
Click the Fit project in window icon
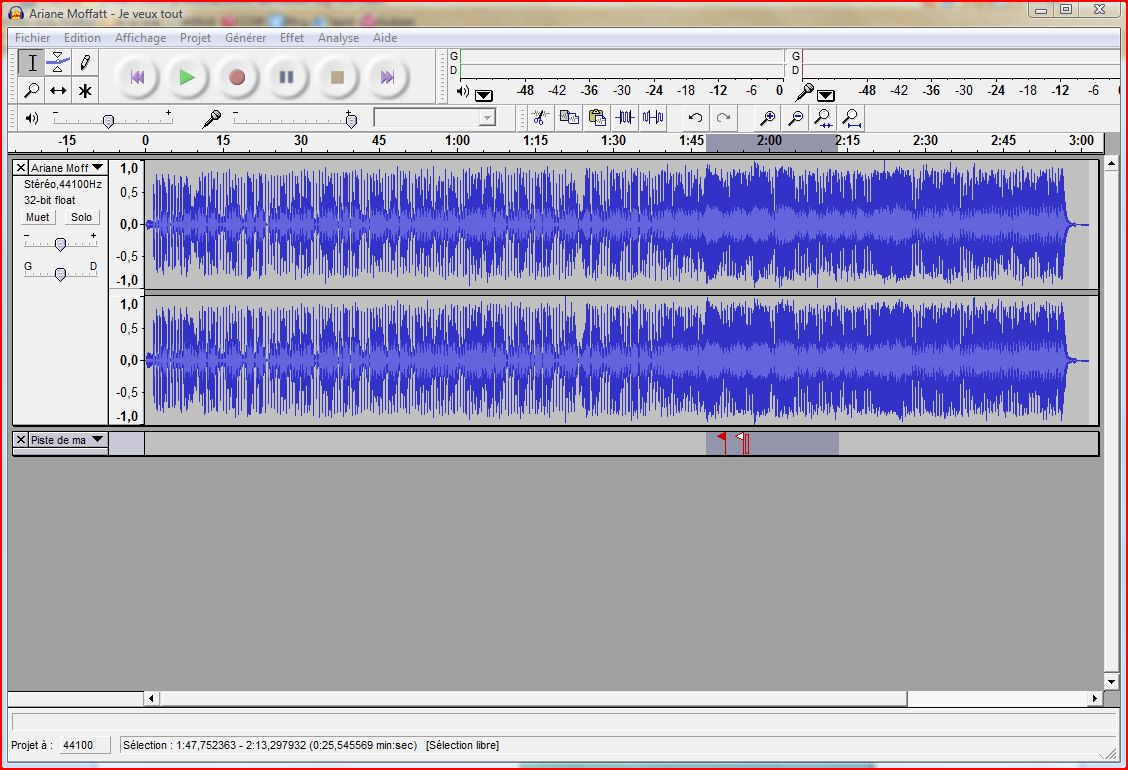[851, 117]
